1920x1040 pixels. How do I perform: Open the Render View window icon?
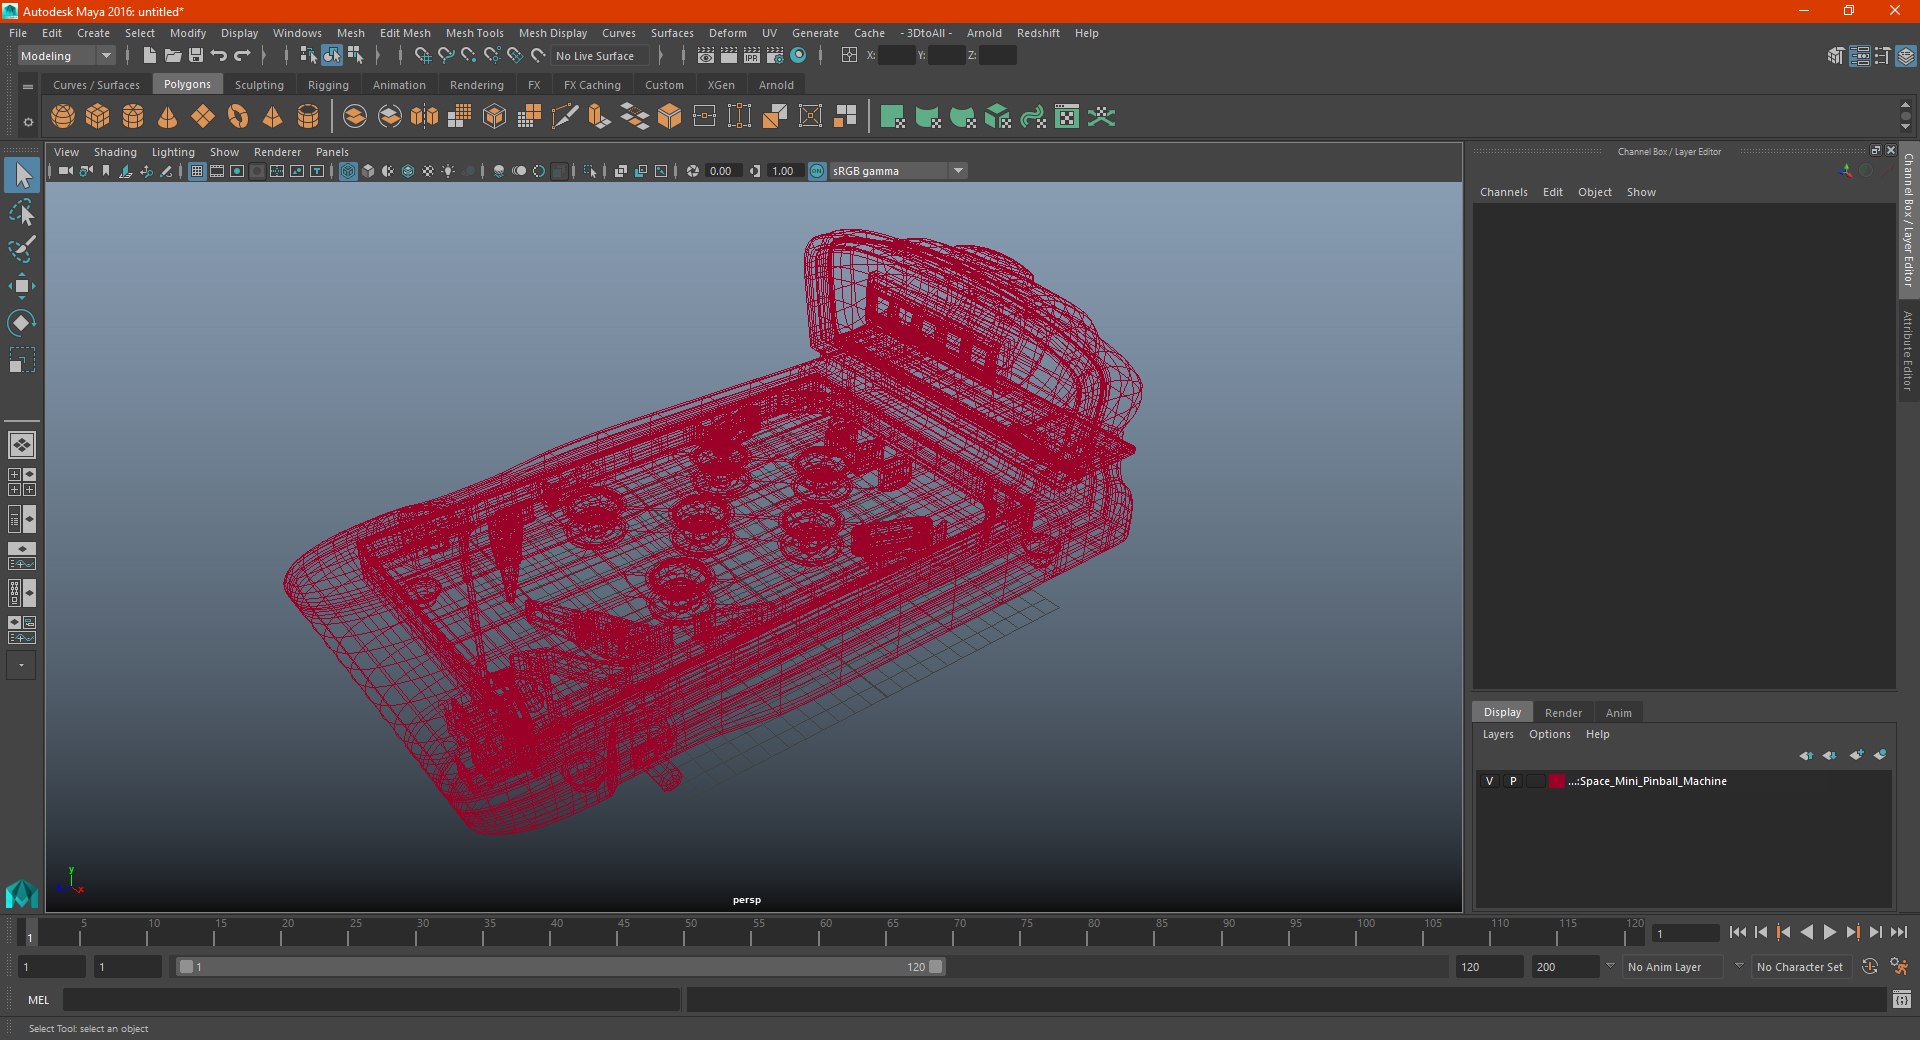706,56
